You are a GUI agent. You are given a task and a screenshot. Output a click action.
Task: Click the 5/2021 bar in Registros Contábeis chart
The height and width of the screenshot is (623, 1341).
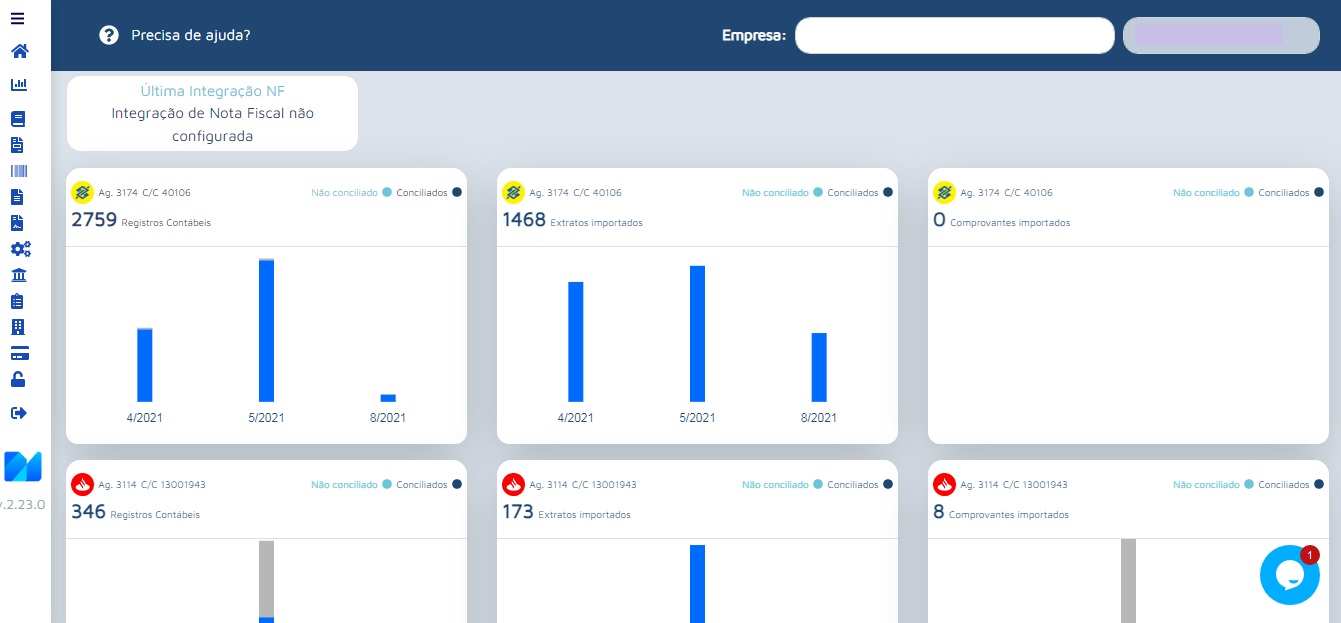click(x=266, y=330)
